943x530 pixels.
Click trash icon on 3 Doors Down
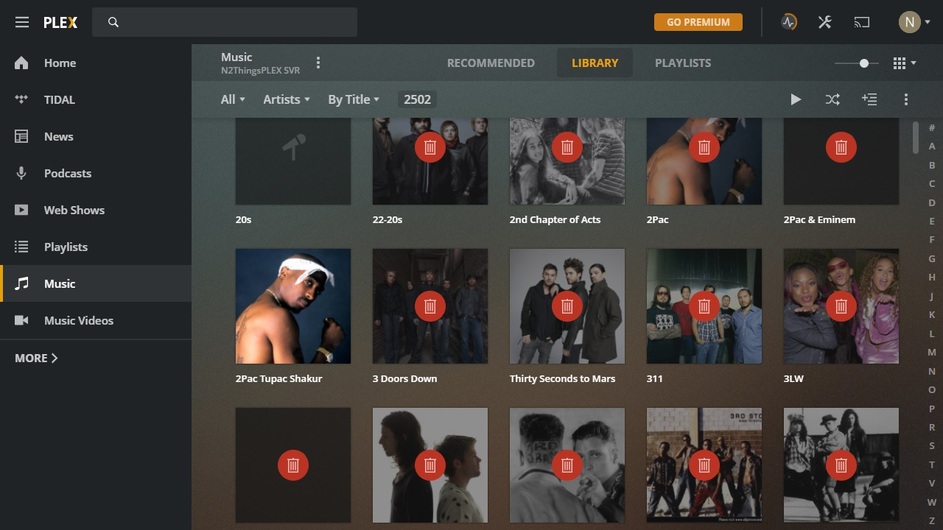coord(430,306)
